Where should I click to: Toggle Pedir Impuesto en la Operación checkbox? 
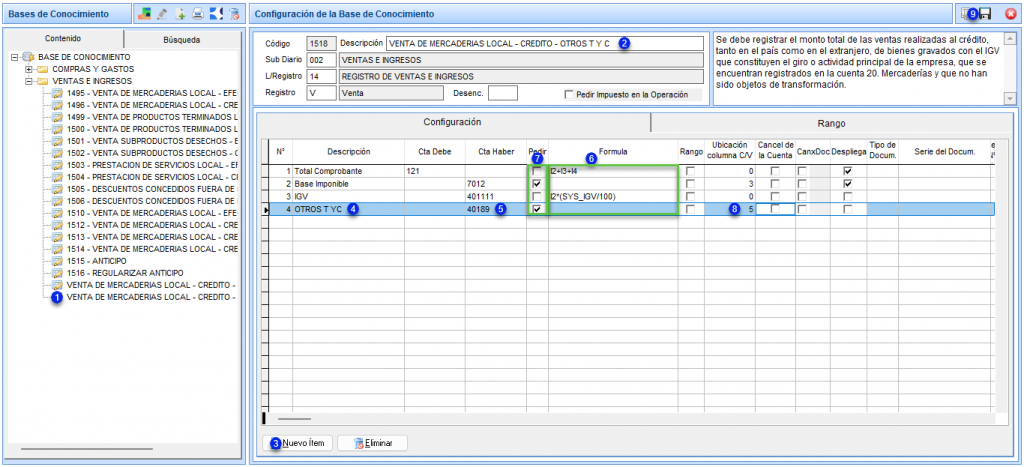pos(569,95)
